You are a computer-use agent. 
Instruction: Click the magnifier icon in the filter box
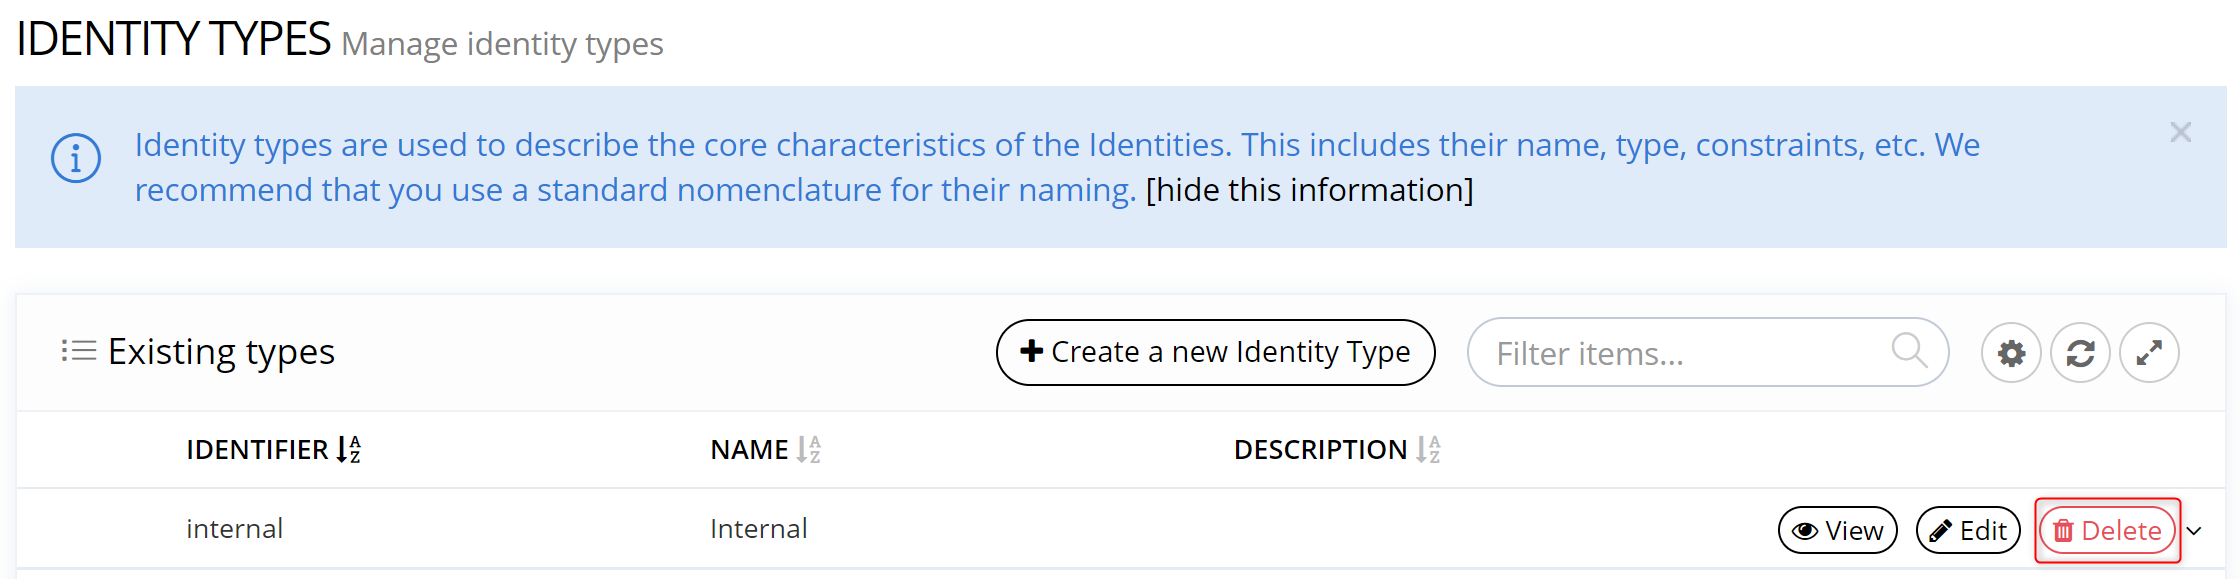[1909, 351]
